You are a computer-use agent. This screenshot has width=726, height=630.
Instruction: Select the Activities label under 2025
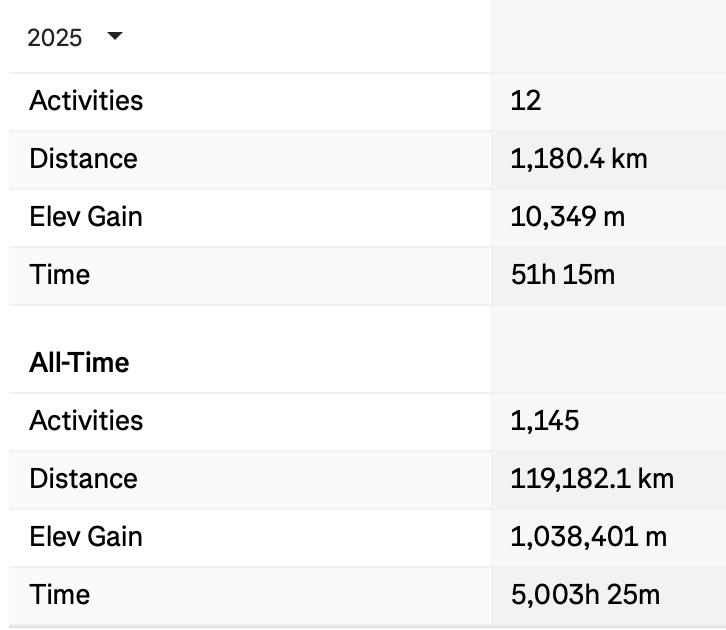pyautogui.click(x=86, y=101)
